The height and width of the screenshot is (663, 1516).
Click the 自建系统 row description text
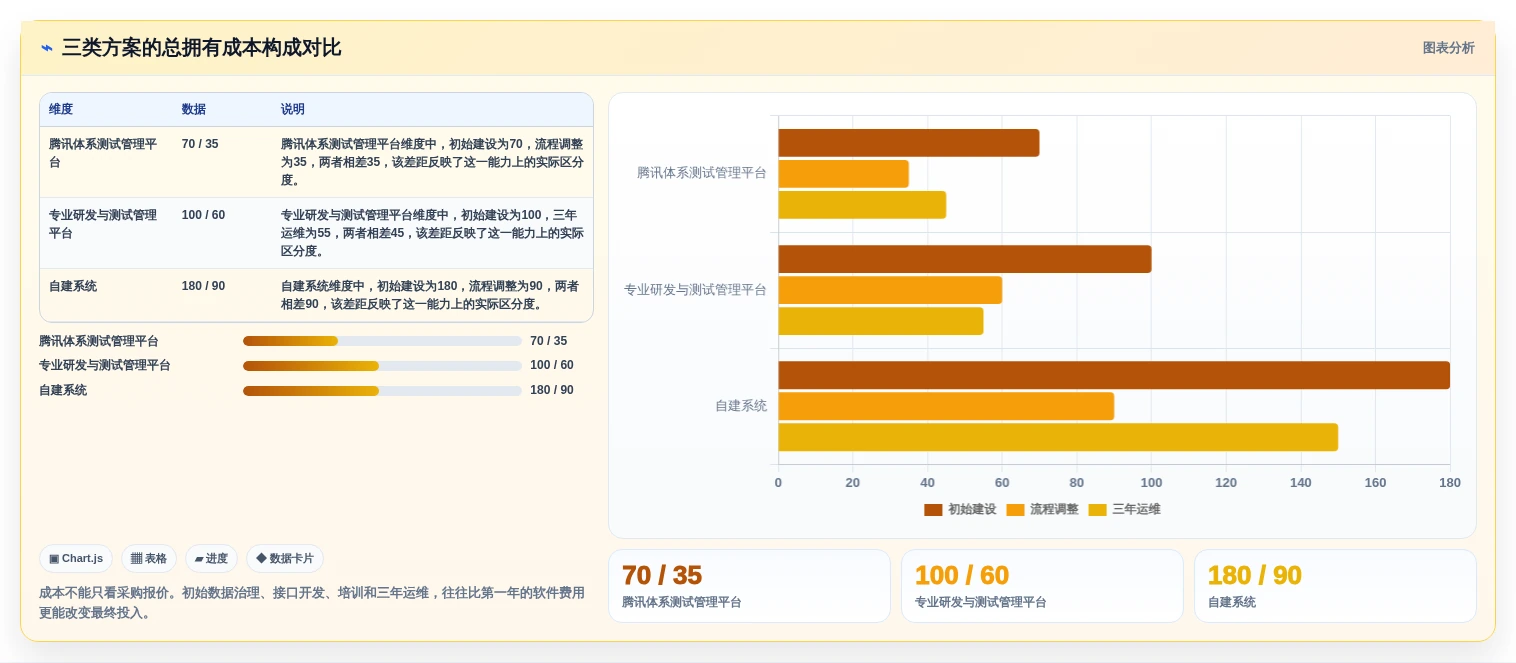tap(430, 295)
